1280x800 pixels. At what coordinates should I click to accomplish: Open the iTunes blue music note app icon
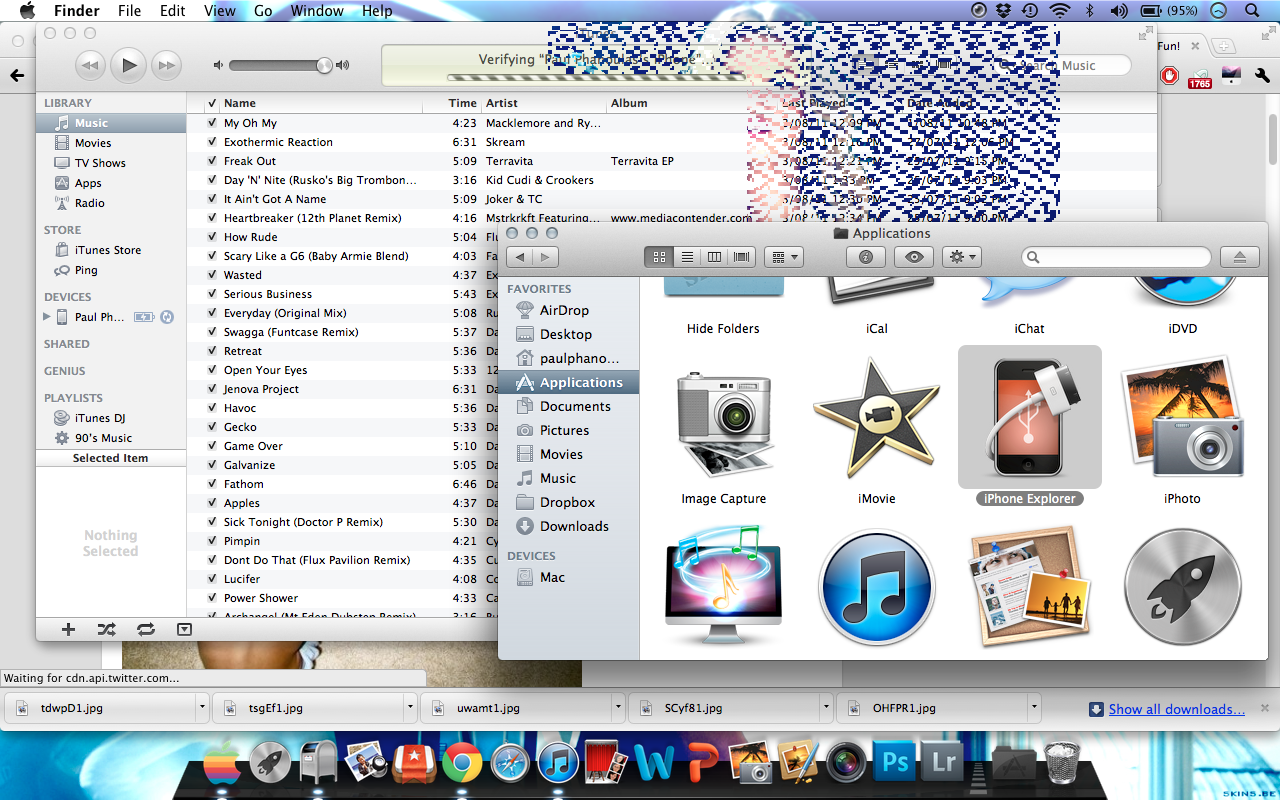pyautogui.click(x=876, y=589)
